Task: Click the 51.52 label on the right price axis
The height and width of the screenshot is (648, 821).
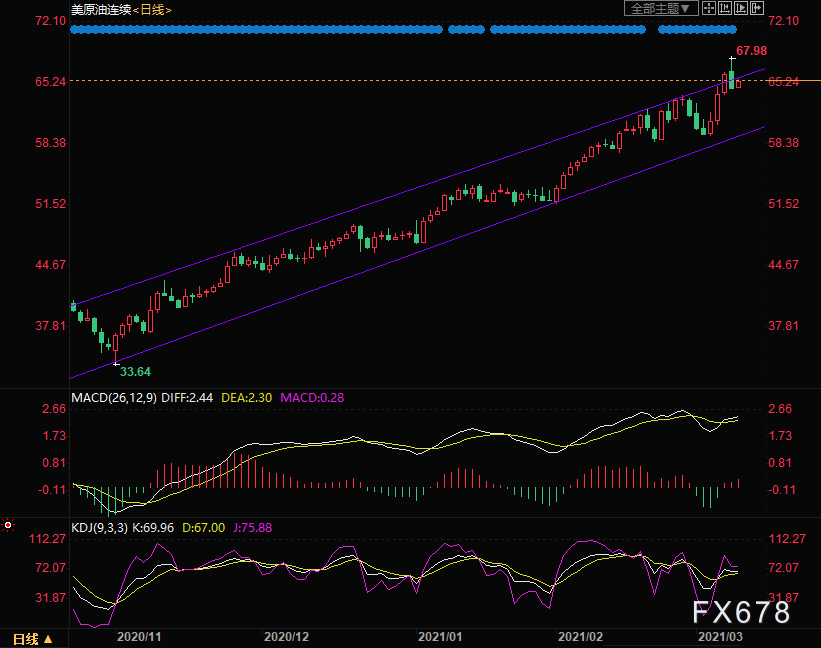Action: coord(783,204)
